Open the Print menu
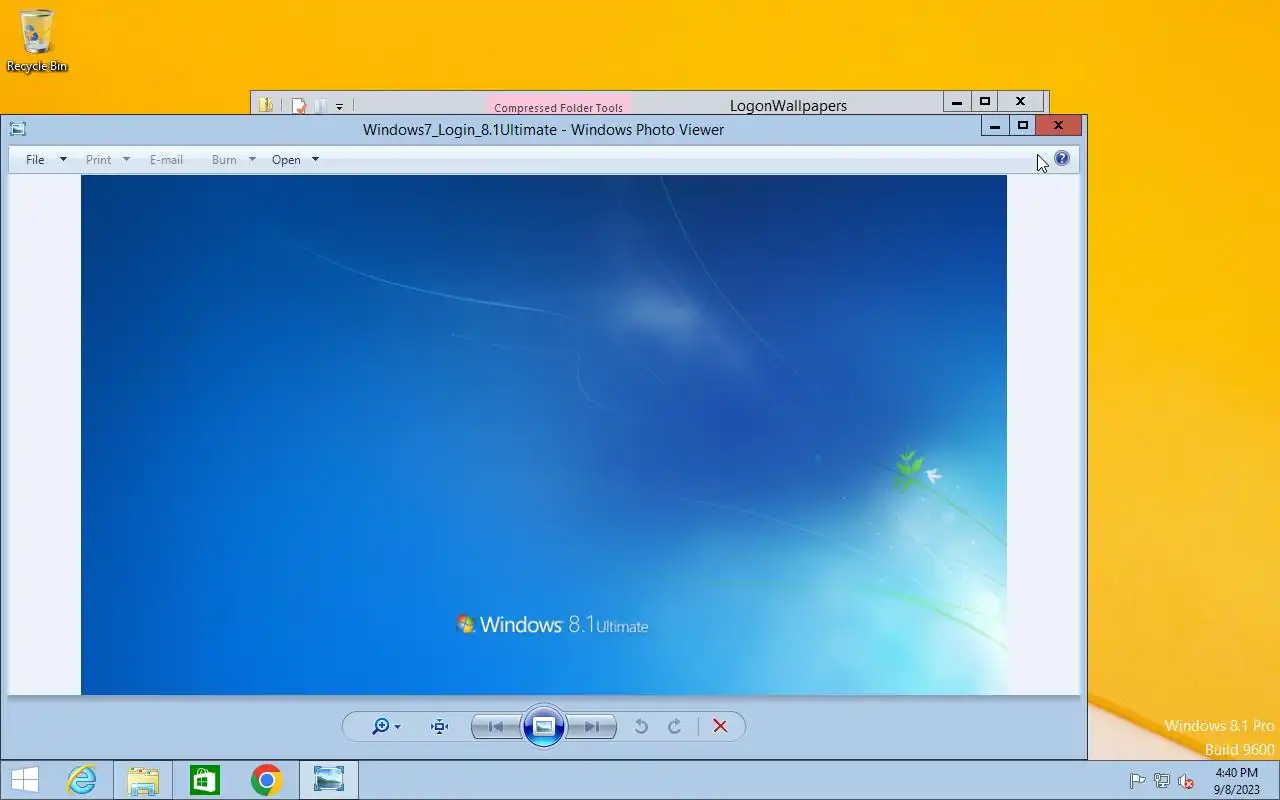The width and height of the screenshot is (1280, 800). point(98,160)
